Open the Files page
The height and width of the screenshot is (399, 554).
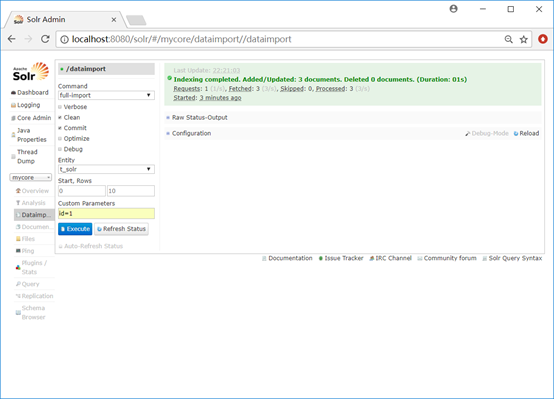[25, 239]
